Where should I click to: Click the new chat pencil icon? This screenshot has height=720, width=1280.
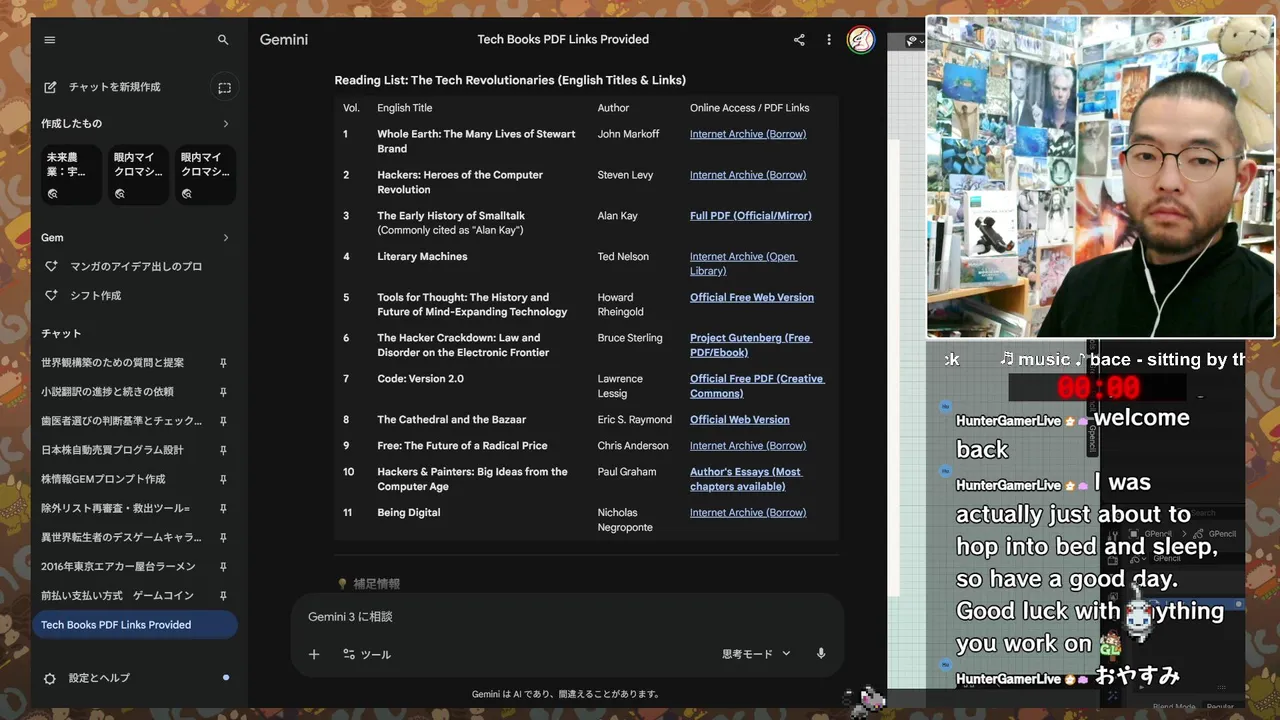[50, 87]
